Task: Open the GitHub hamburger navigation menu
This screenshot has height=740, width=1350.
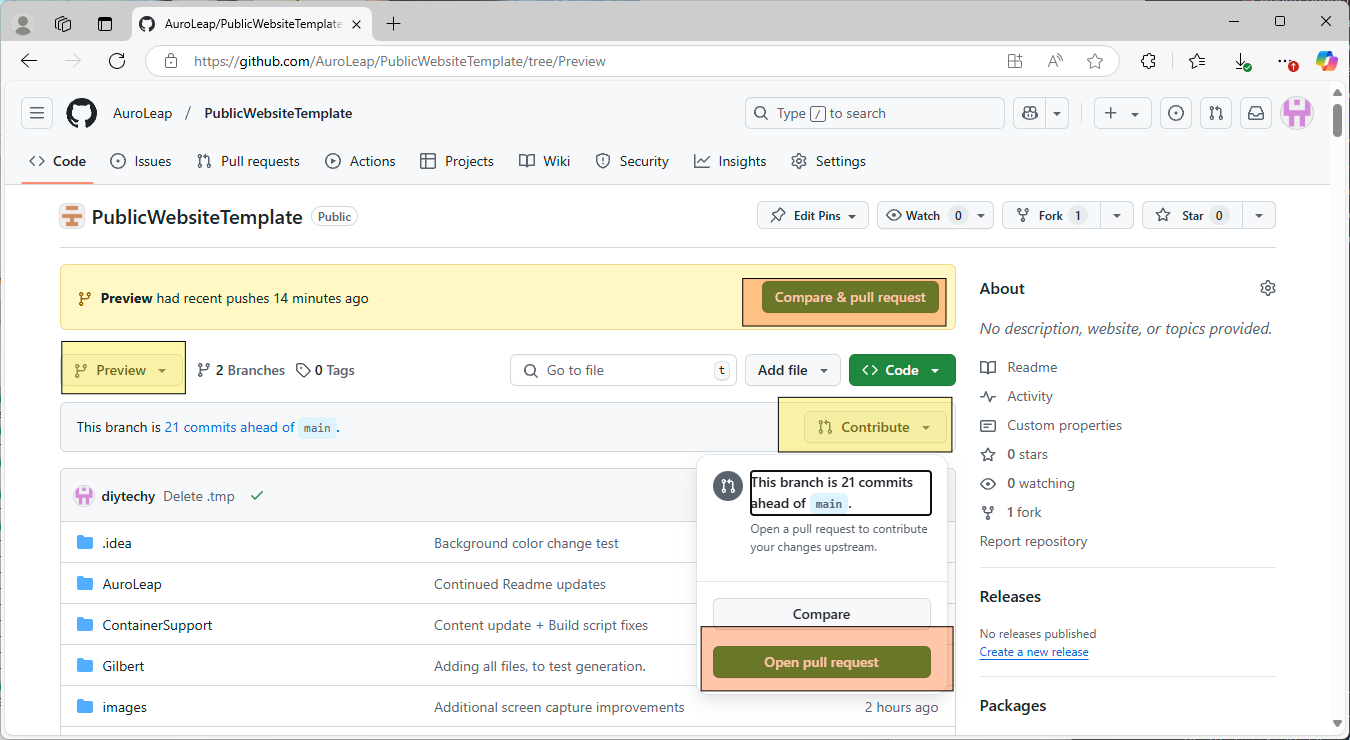Action: (x=37, y=113)
